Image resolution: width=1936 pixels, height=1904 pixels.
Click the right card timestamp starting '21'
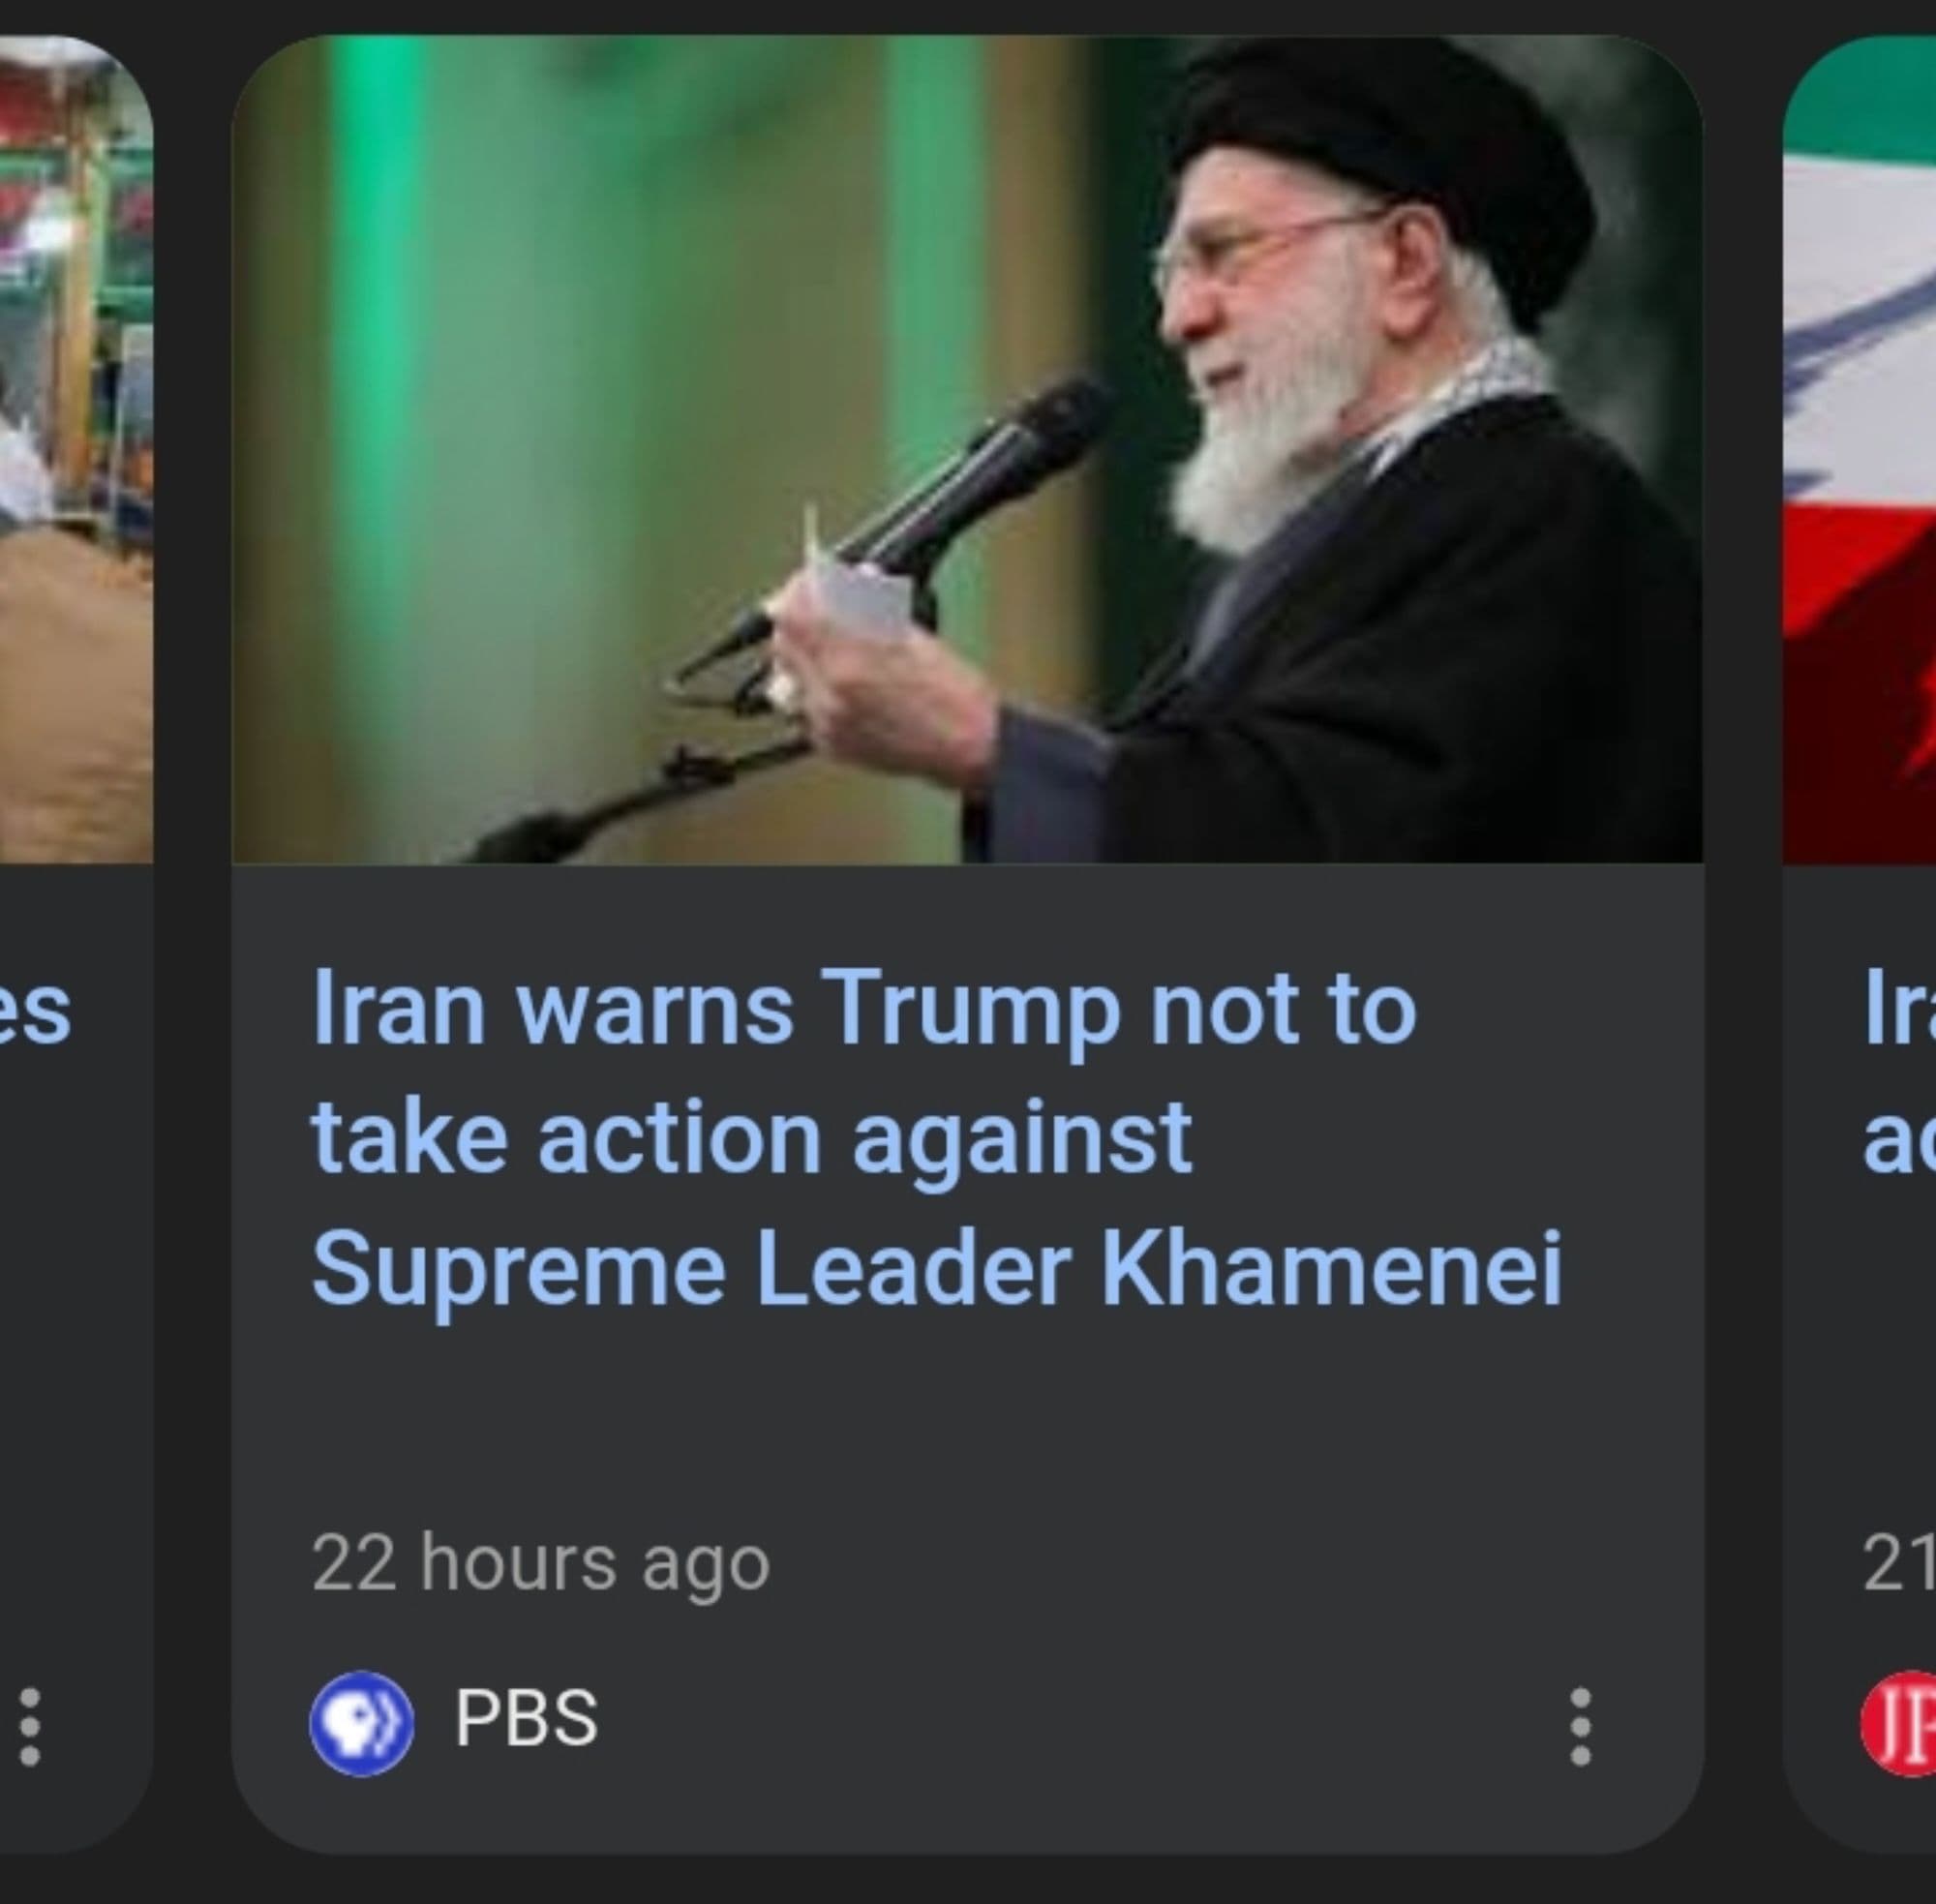click(x=1899, y=1563)
